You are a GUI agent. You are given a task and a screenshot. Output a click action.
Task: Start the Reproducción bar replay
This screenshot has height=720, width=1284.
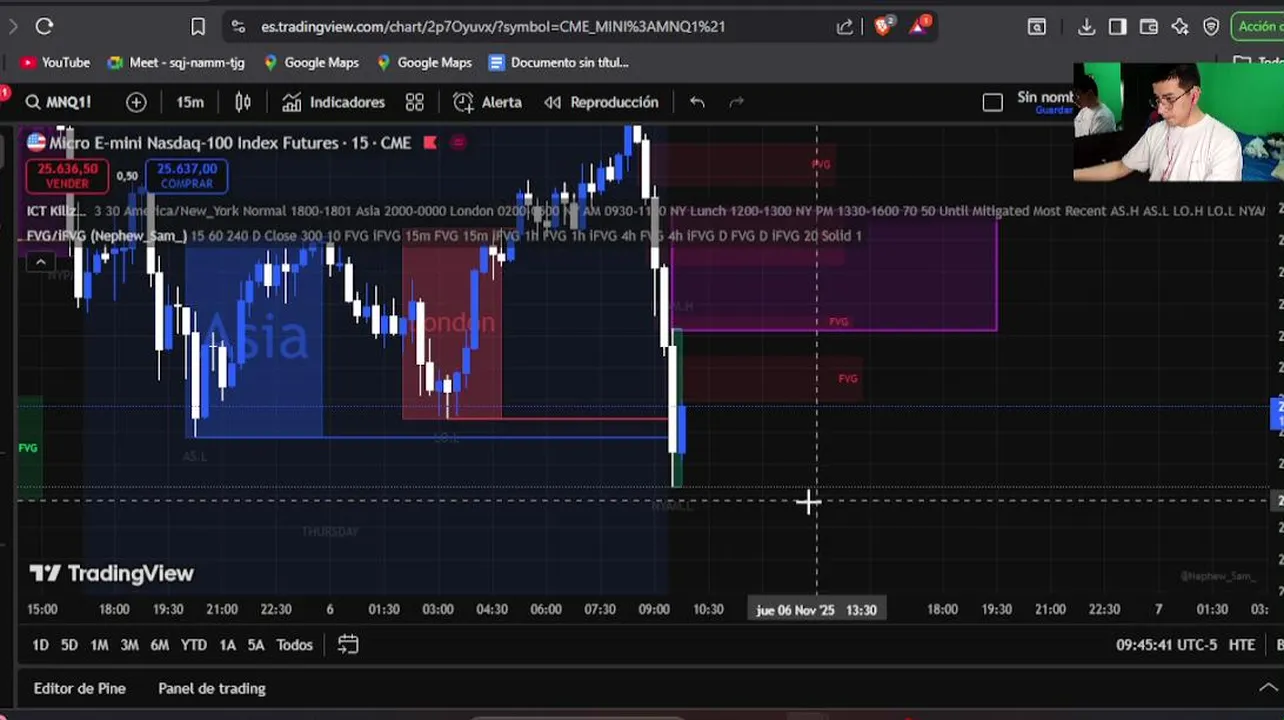point(602,102)
